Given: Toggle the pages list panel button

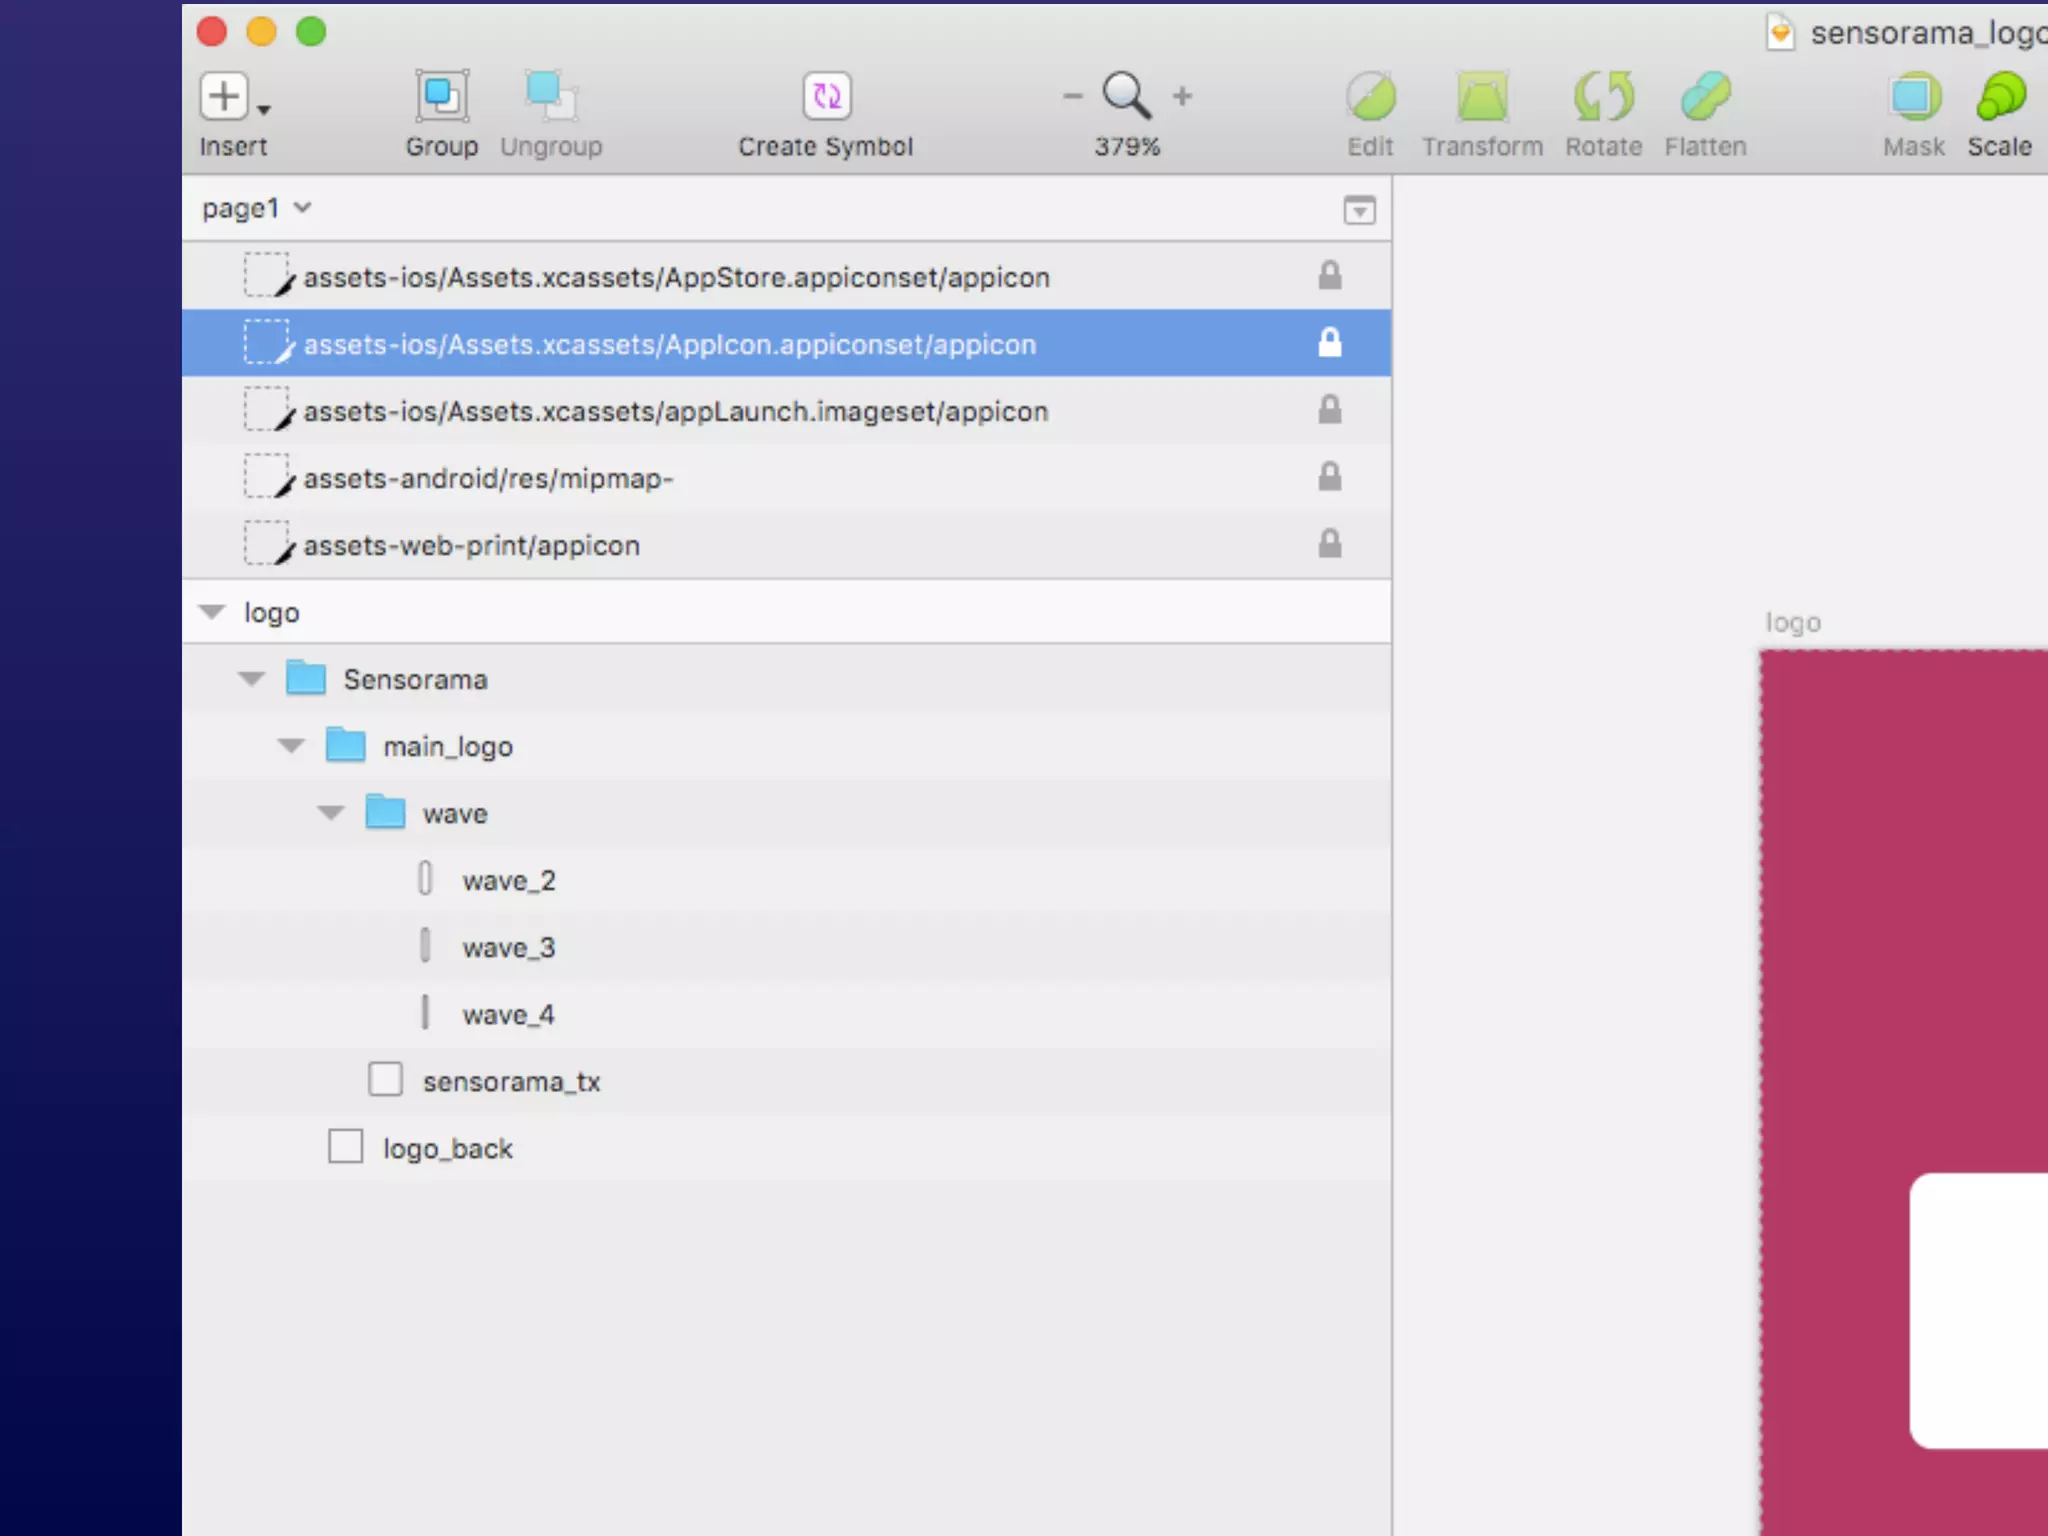Looking at the screenshot, I should (1359, 210).
